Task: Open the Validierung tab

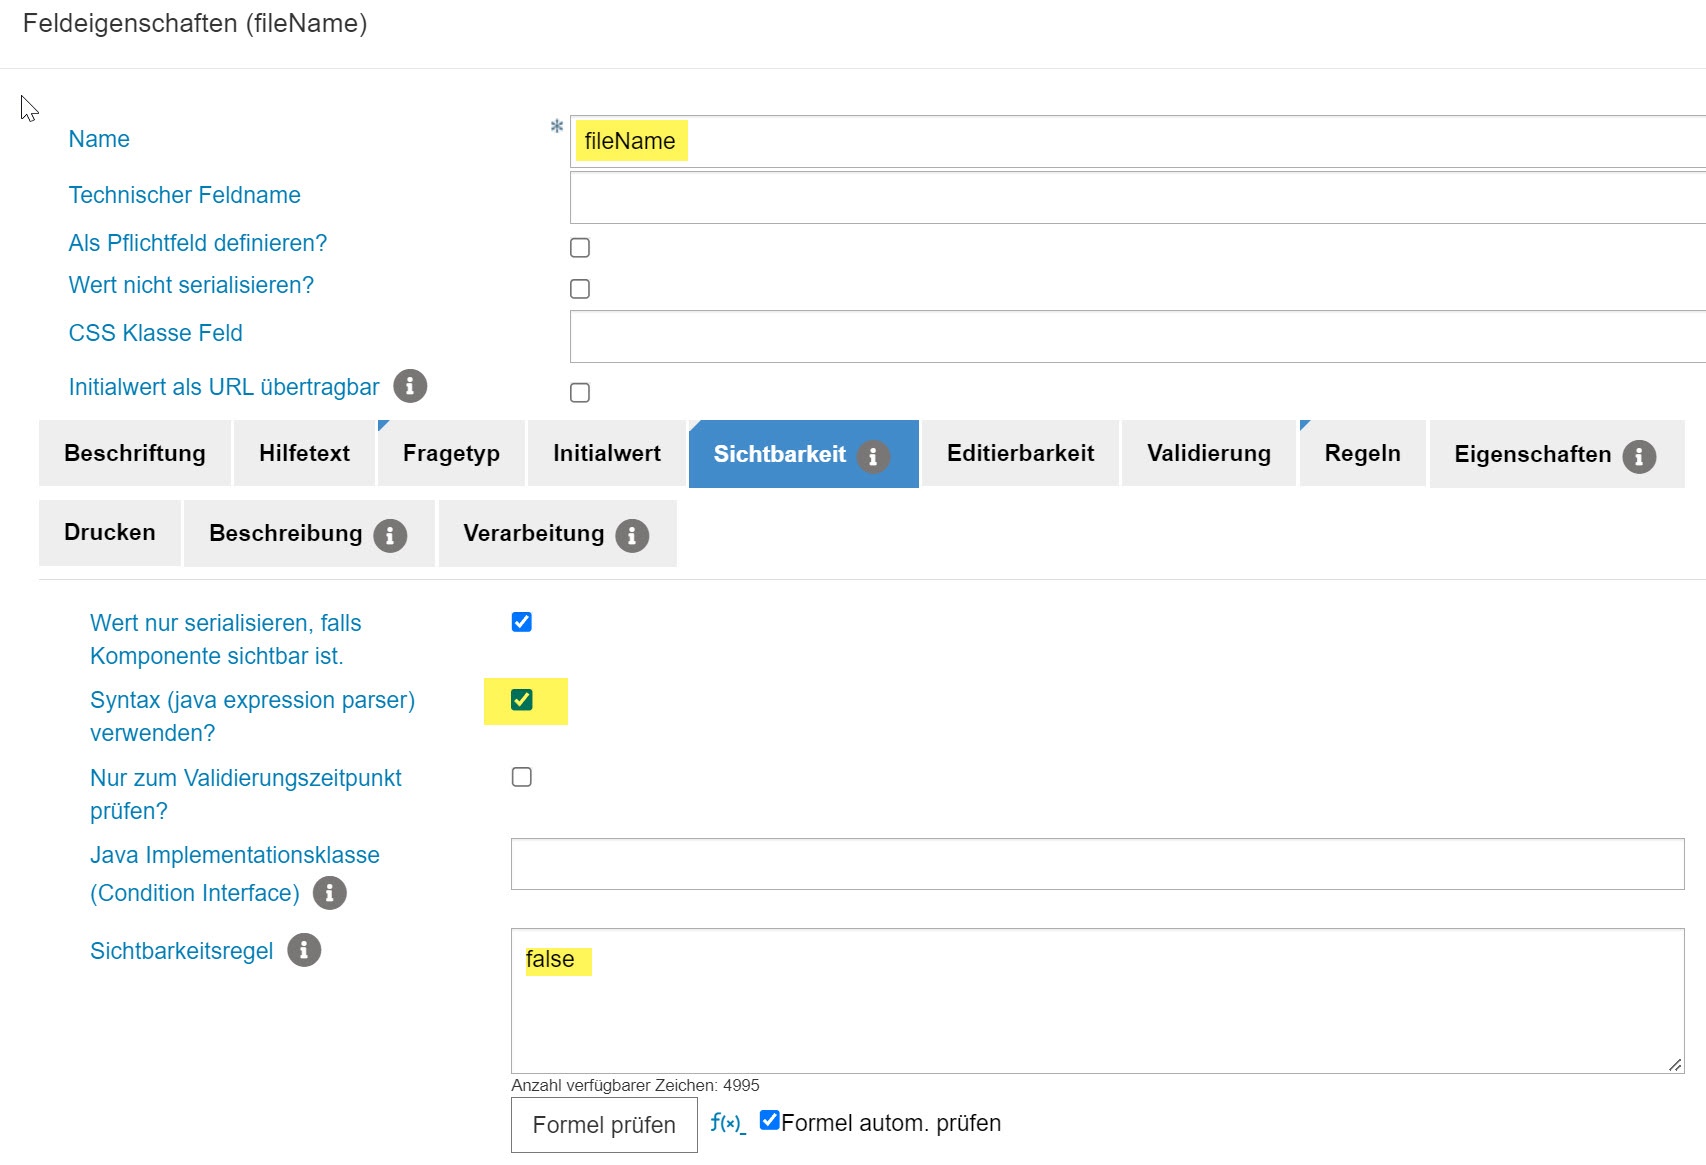Action: pos(1208,454)
